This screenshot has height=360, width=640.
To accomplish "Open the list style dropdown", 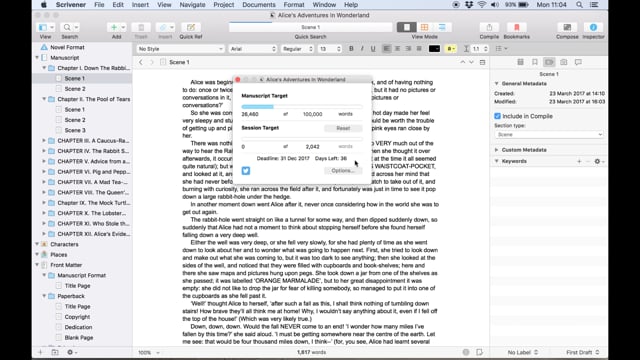I will 501,49.
